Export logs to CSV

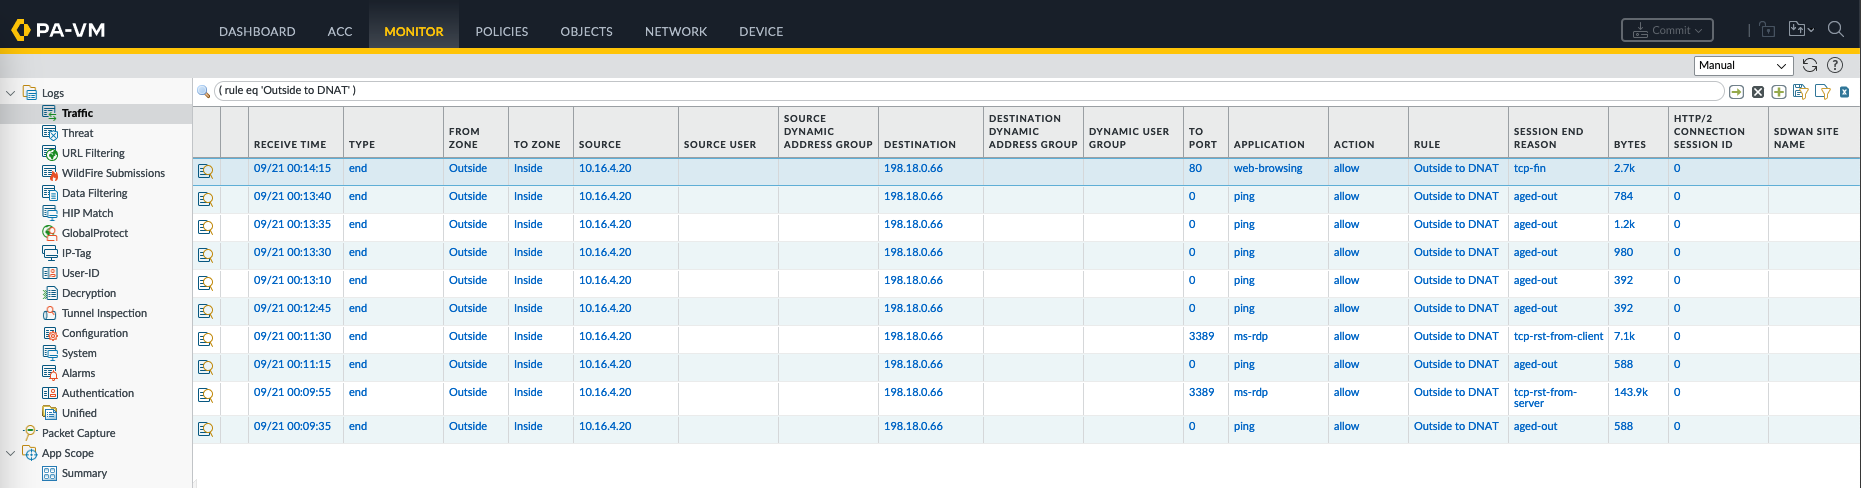[1844, 92]
